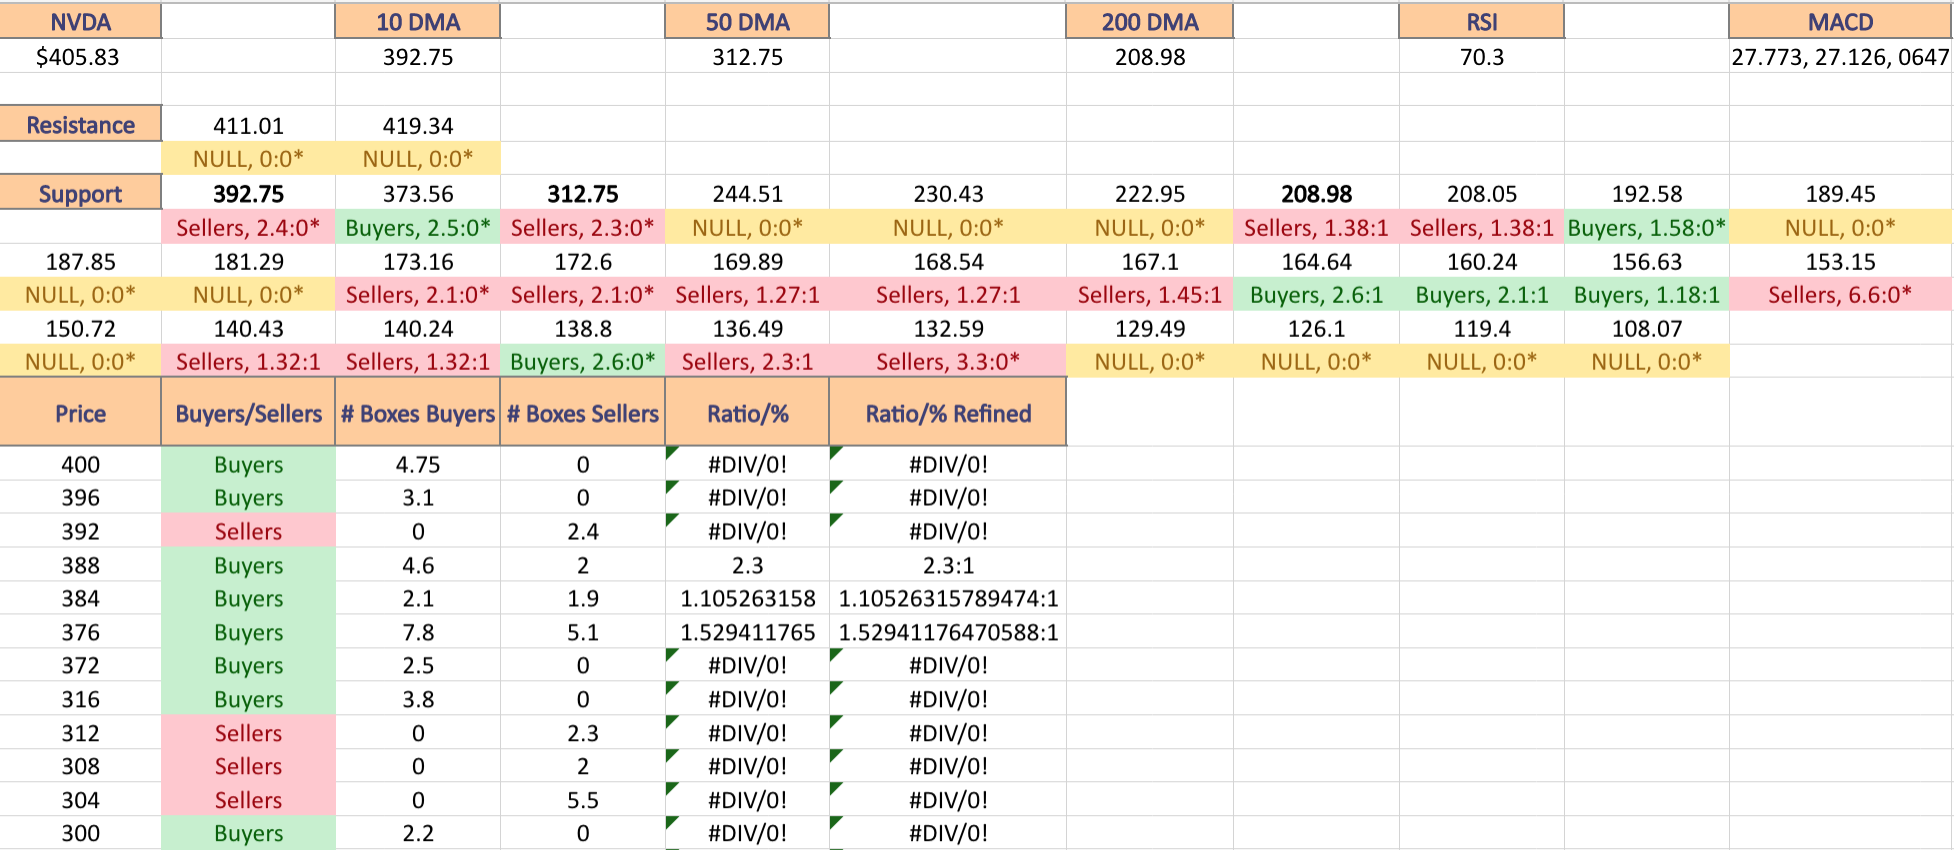Image resolution: width=1954 pixels, height=850 pixels.
Task: Select Sellers cell for price 312
Action: (x=248, y=733)
